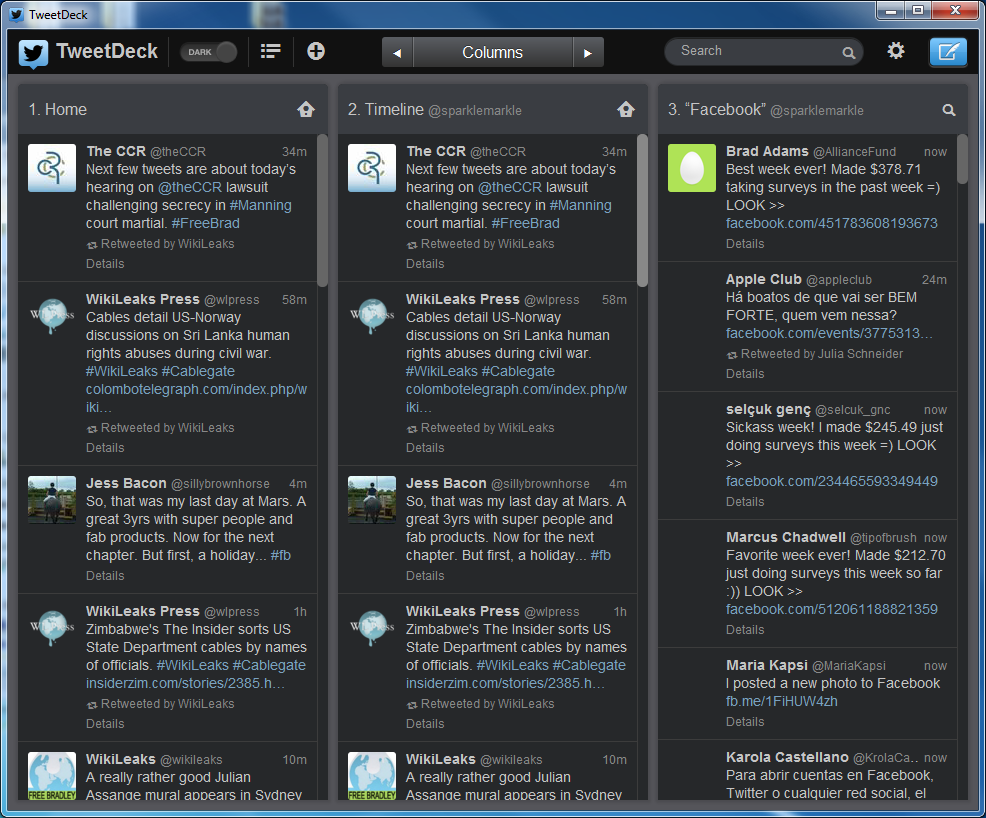986x818 pixels.
Task: Click the left arrow to navigate columns
Action: [x=397, y=51]
